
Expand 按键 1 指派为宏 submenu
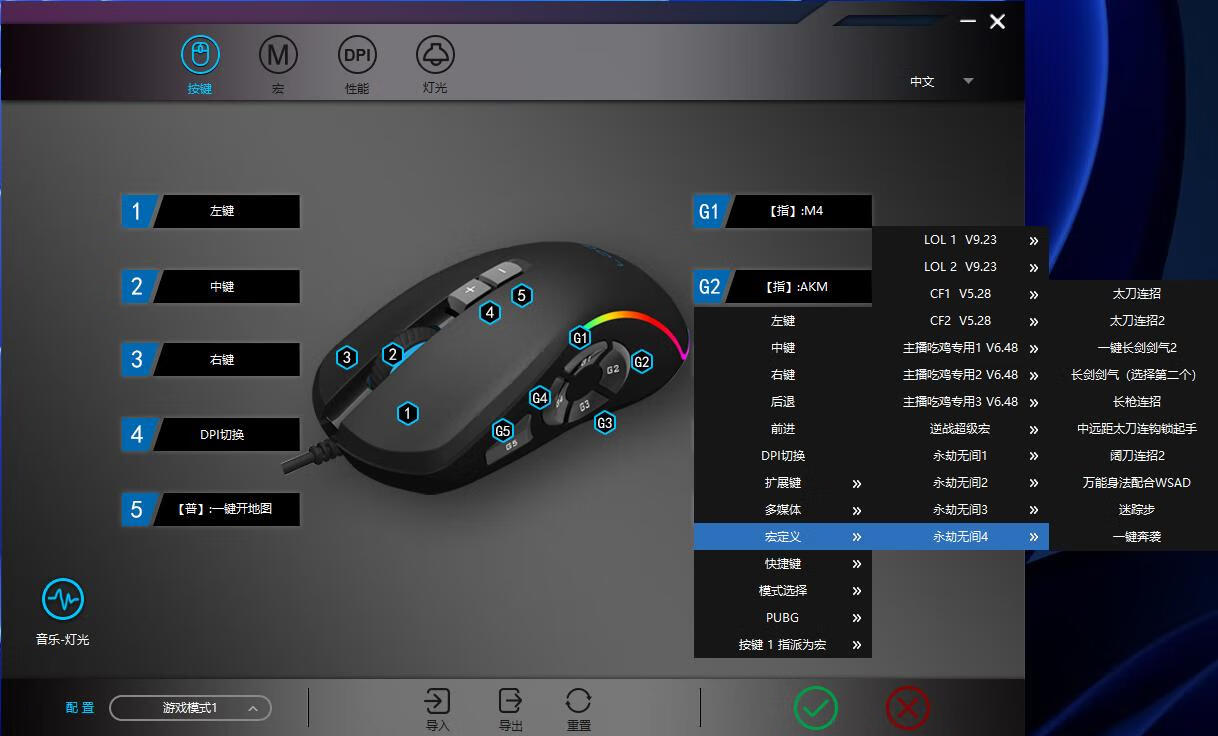pyautogui.click(x=783, y=645)
